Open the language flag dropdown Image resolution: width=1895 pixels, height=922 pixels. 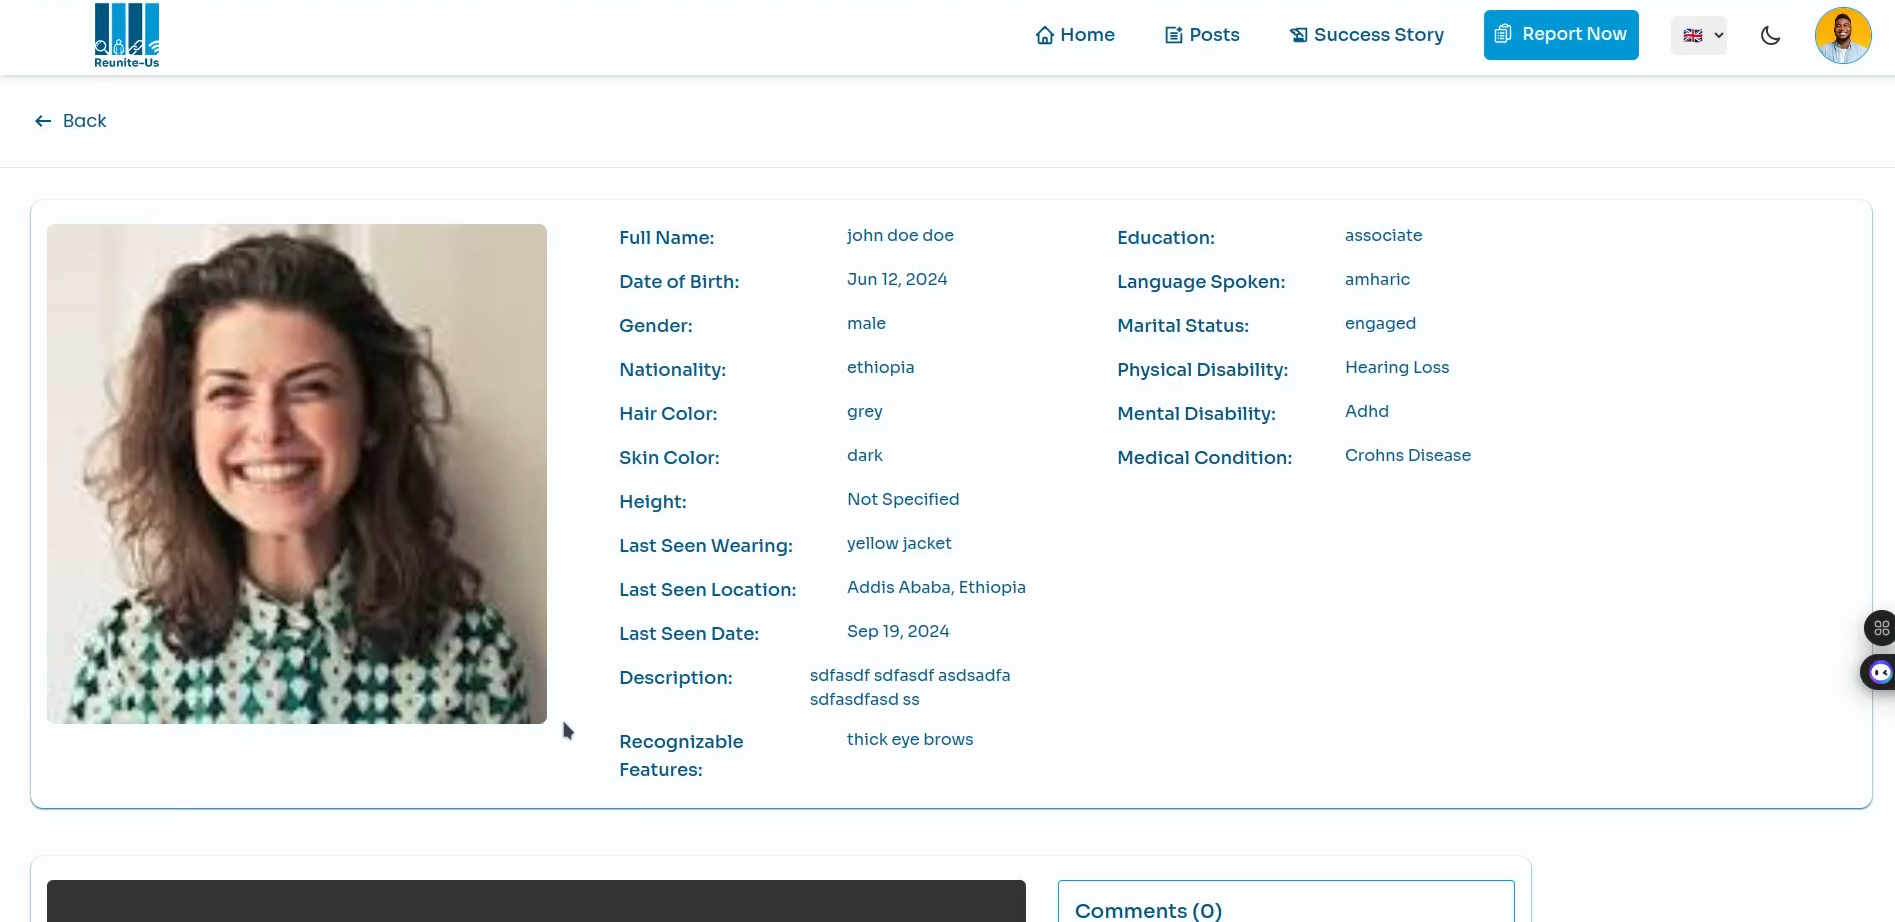1699,36
